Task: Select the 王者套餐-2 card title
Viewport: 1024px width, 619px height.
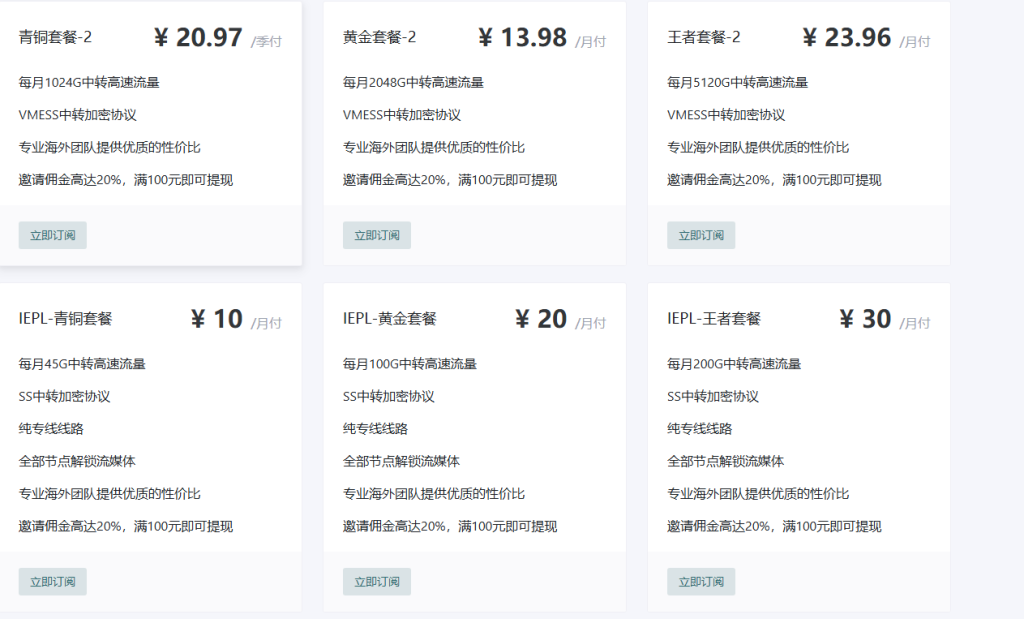Action: [x=704, y=38]
